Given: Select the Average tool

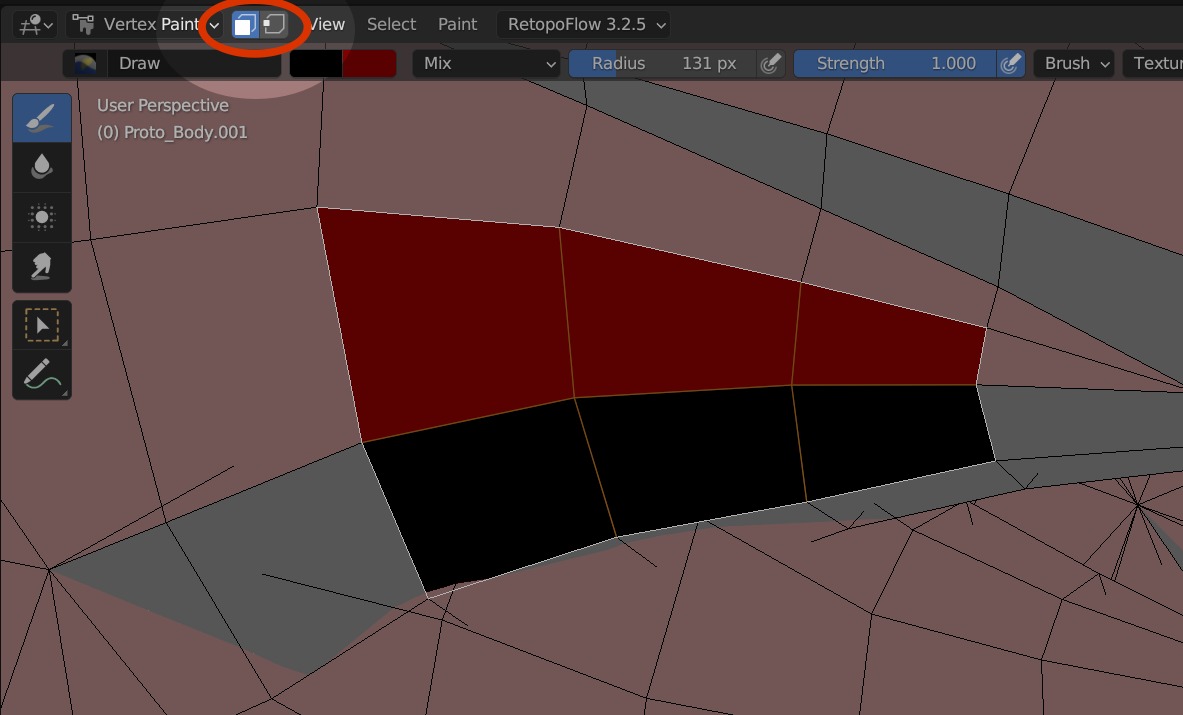Looking at the screenshot, I should pos(41,217).
